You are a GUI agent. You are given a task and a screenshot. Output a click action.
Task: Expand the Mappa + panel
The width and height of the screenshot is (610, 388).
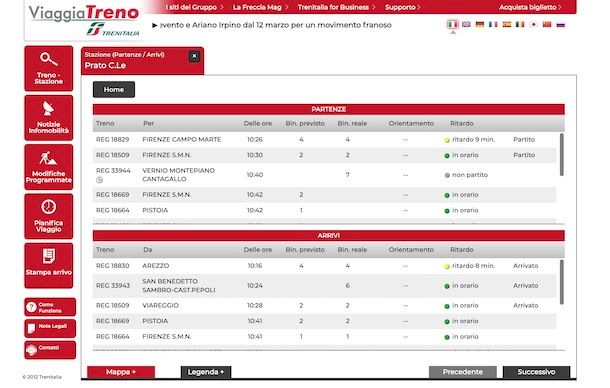pyautogui.click(x=121, y=372)
